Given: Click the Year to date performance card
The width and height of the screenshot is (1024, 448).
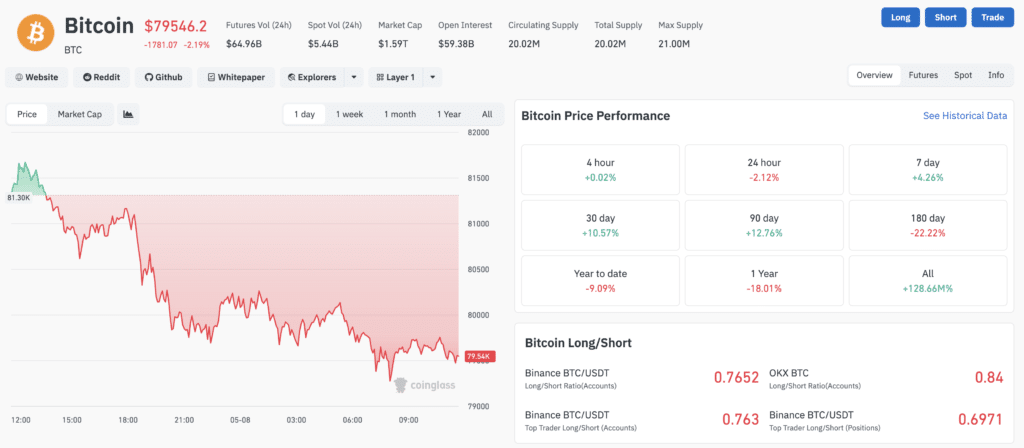Looking at the screenshot, I should tap(600, 281).
